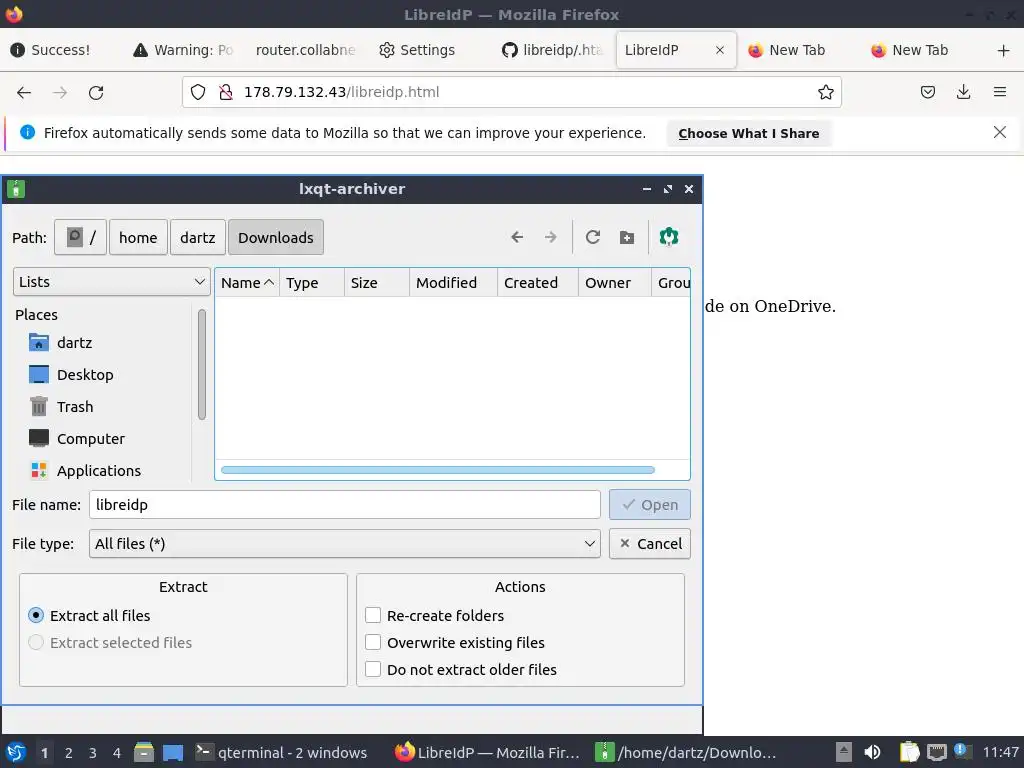
Task: Click the green recycle-style toolbar icon
Action: click(x=669, y=237)
